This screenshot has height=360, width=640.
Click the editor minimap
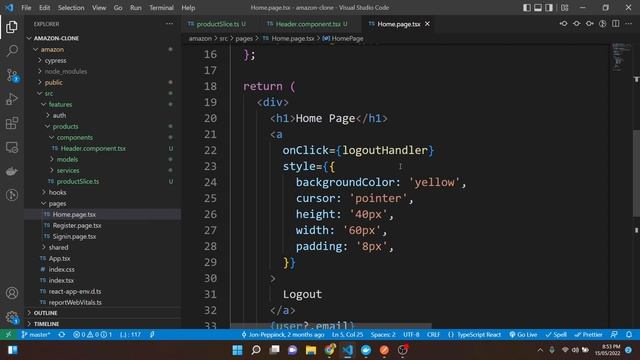pos(621,56)
